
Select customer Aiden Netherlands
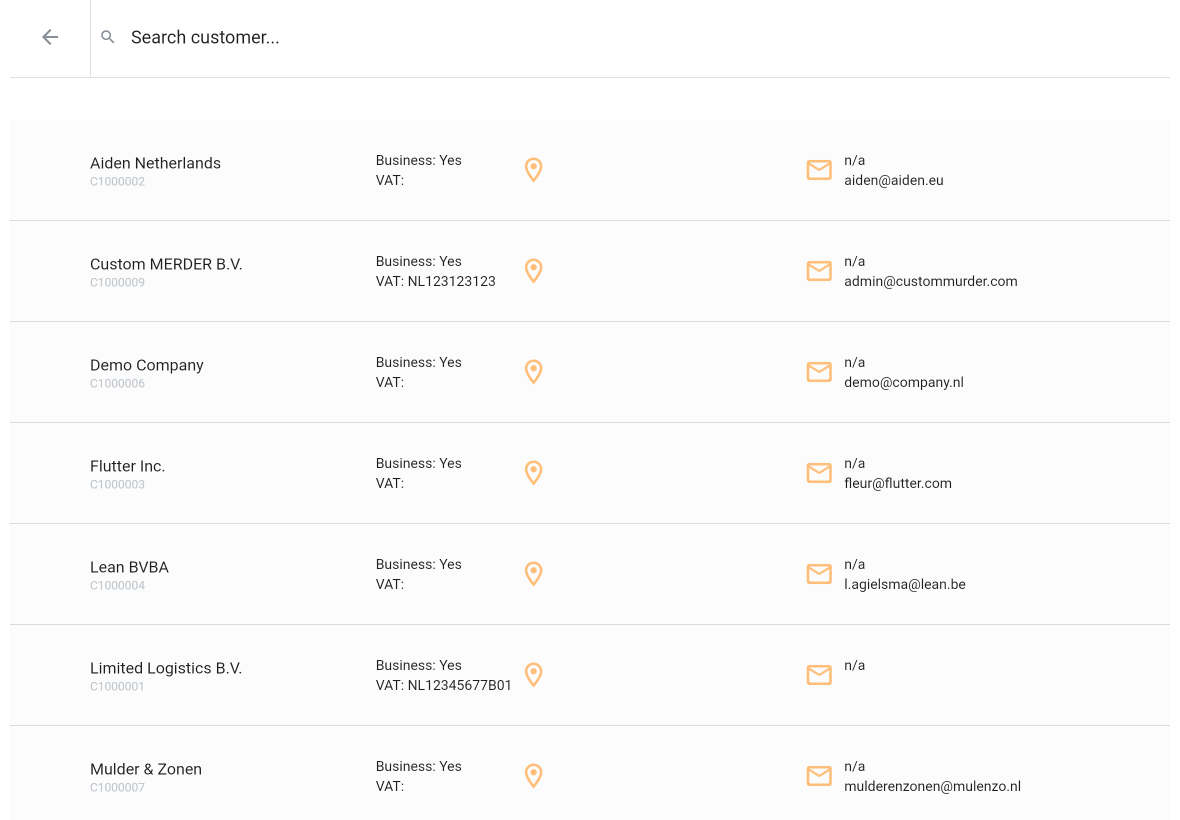155,163
